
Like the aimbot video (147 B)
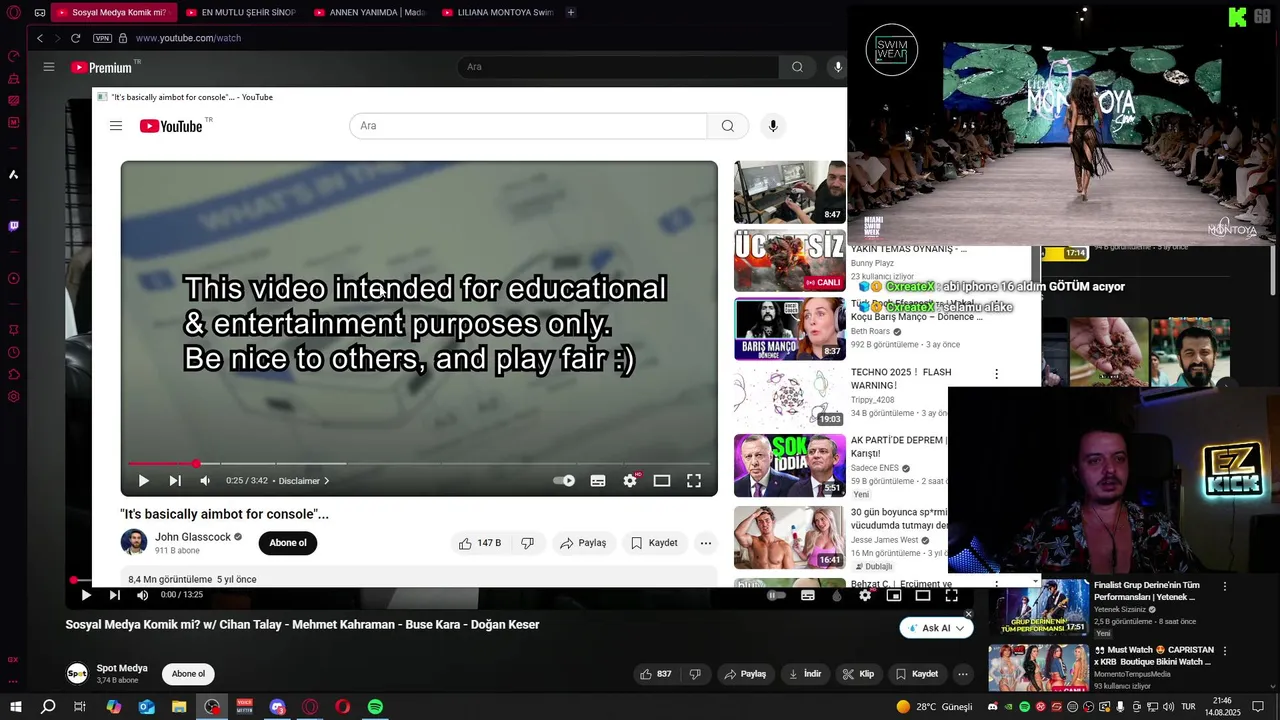click(480, 543)
